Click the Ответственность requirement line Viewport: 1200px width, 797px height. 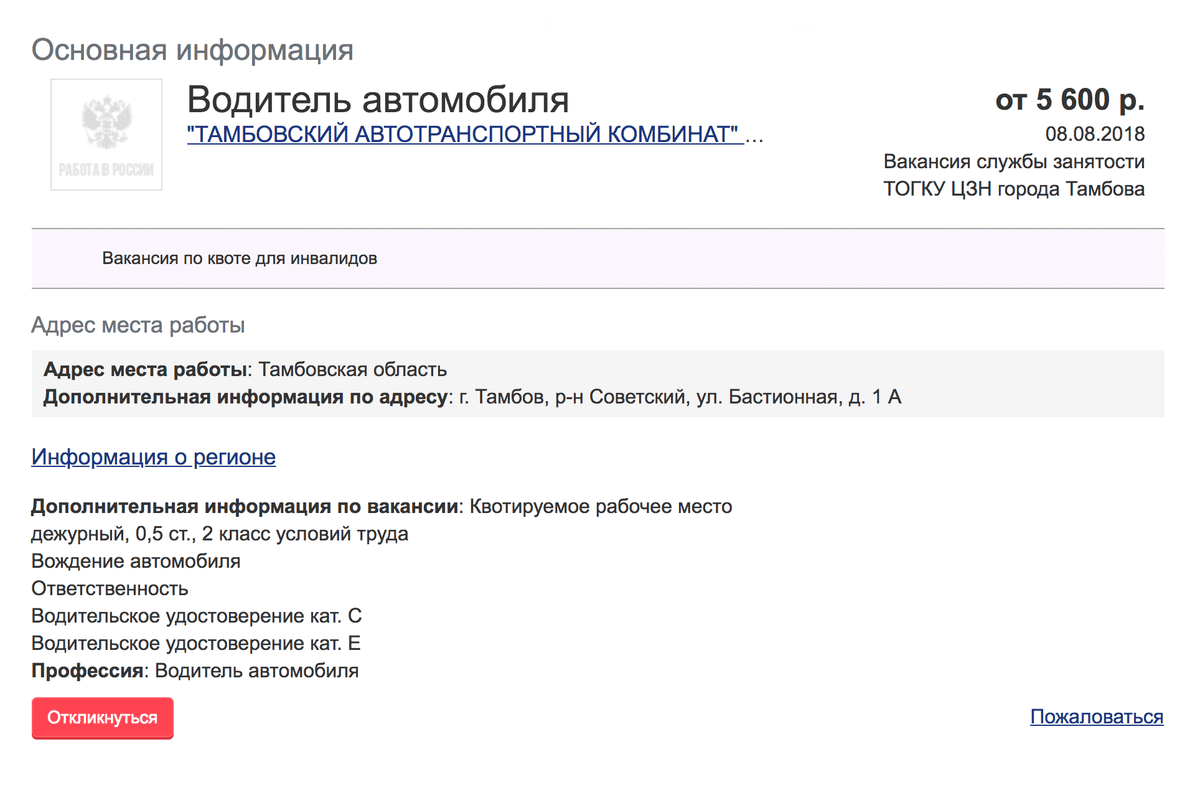(x=110, y=588)
